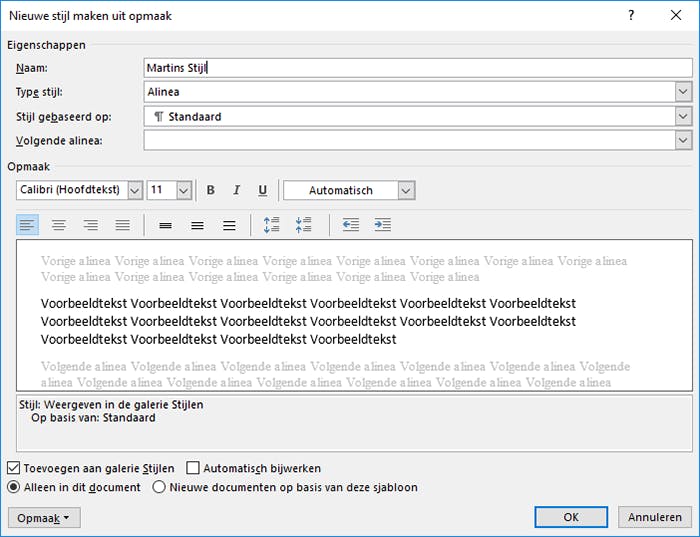The width and height of the screenshot is (700, 537).
Task: Toggle Underline formatting
Action: (263, 190)
